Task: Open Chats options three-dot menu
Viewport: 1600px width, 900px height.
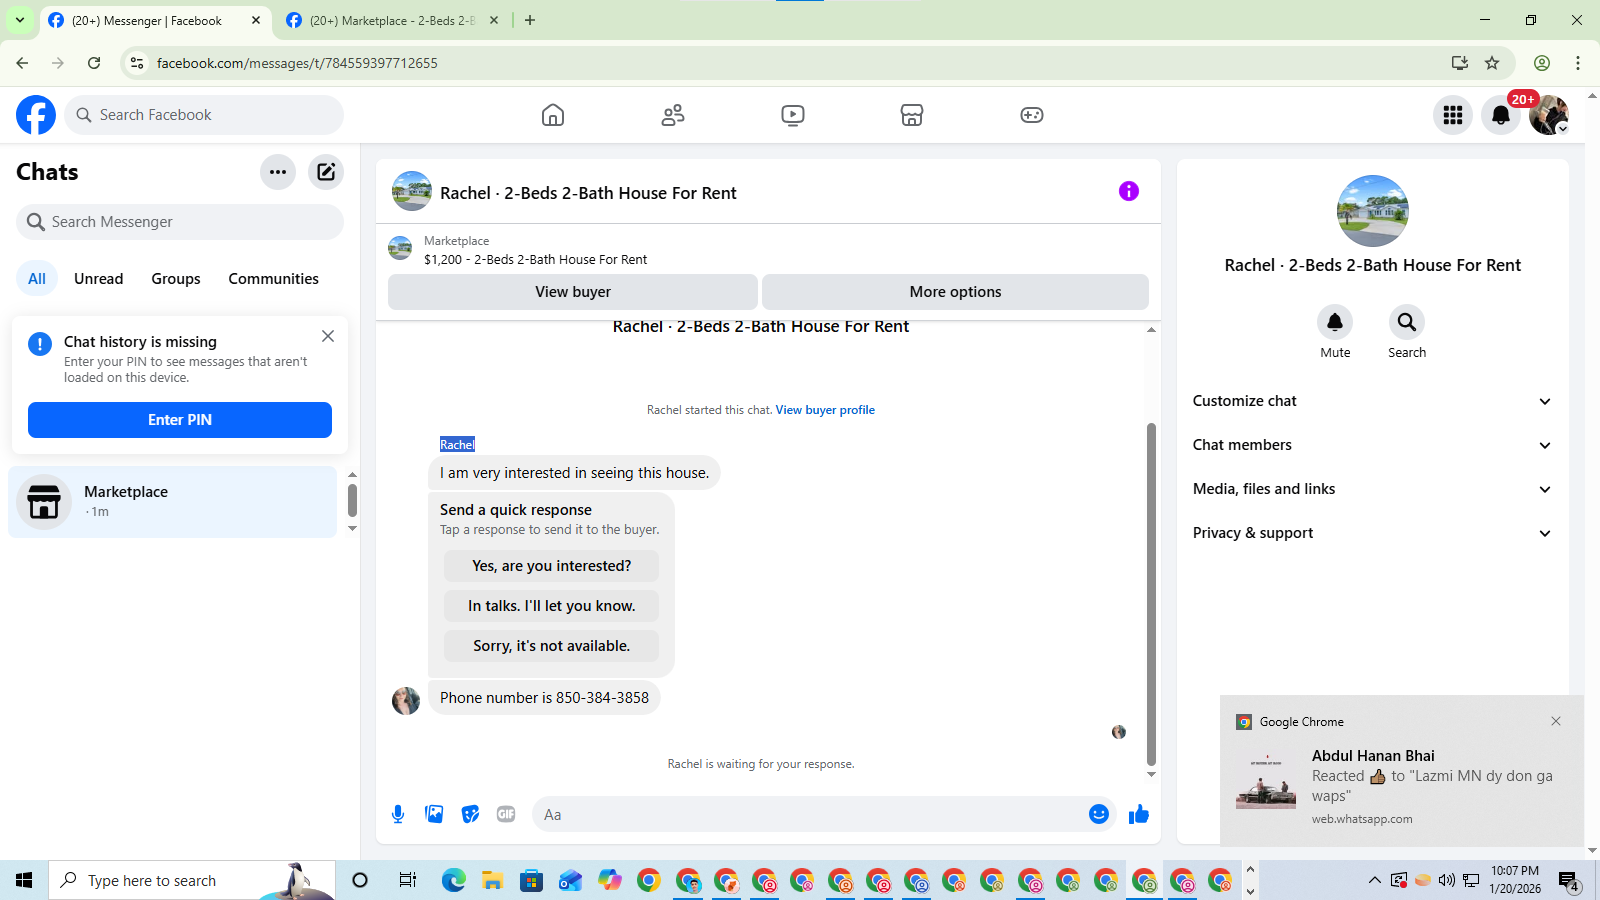Action: tap(278, 172)
